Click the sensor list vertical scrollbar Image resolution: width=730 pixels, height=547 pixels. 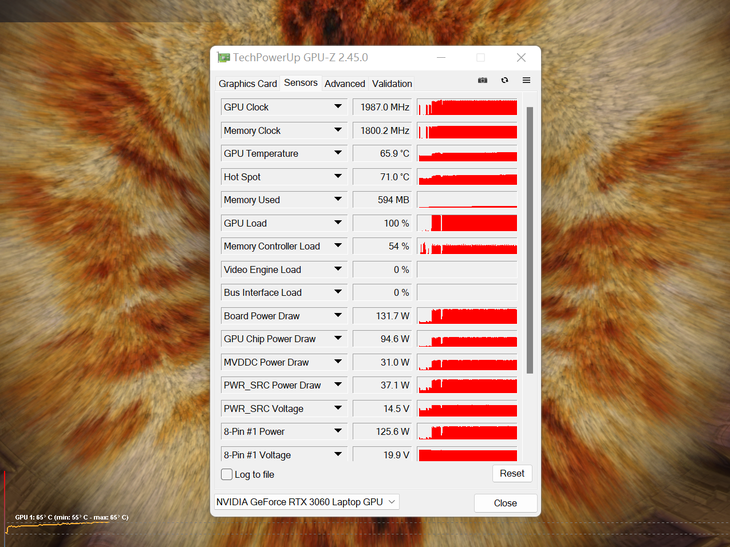point(529,240)
